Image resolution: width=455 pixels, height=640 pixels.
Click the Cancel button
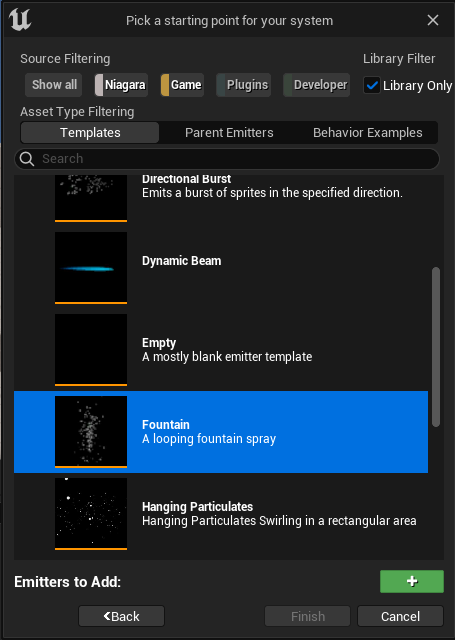pyautogui.click(x=400, y=616)
